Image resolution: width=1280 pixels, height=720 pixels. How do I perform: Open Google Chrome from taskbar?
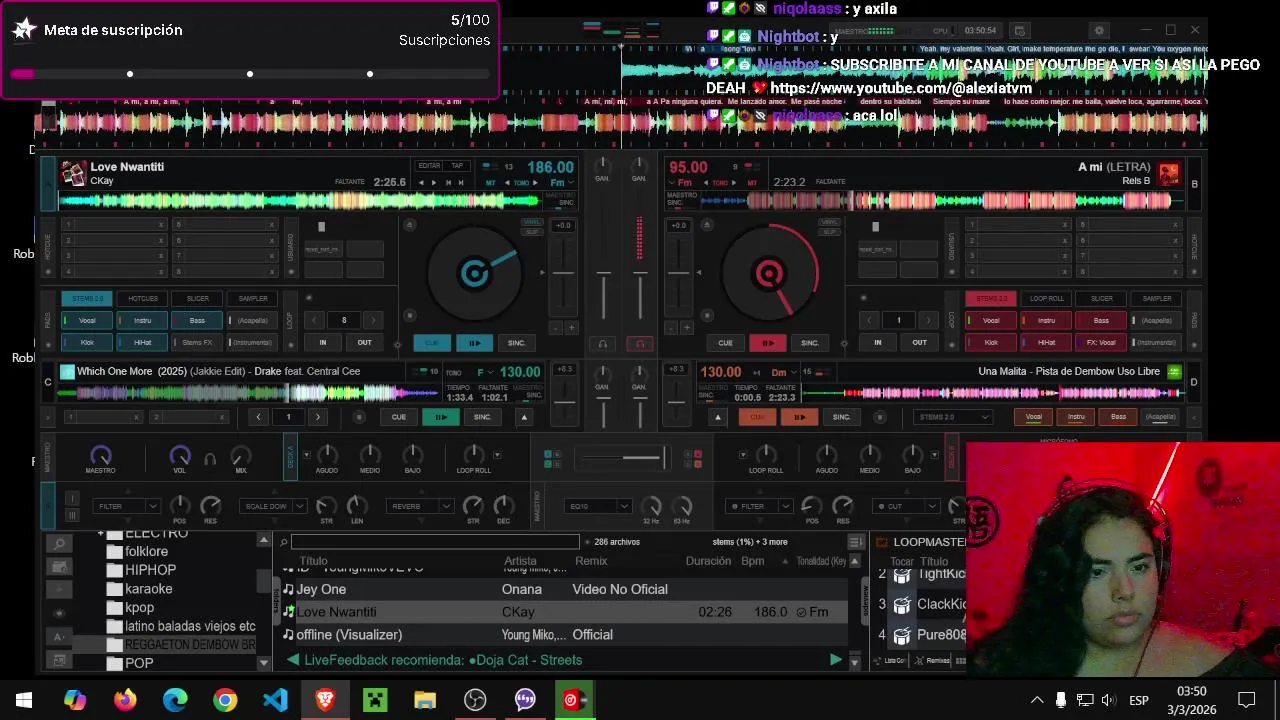point(225,700)
